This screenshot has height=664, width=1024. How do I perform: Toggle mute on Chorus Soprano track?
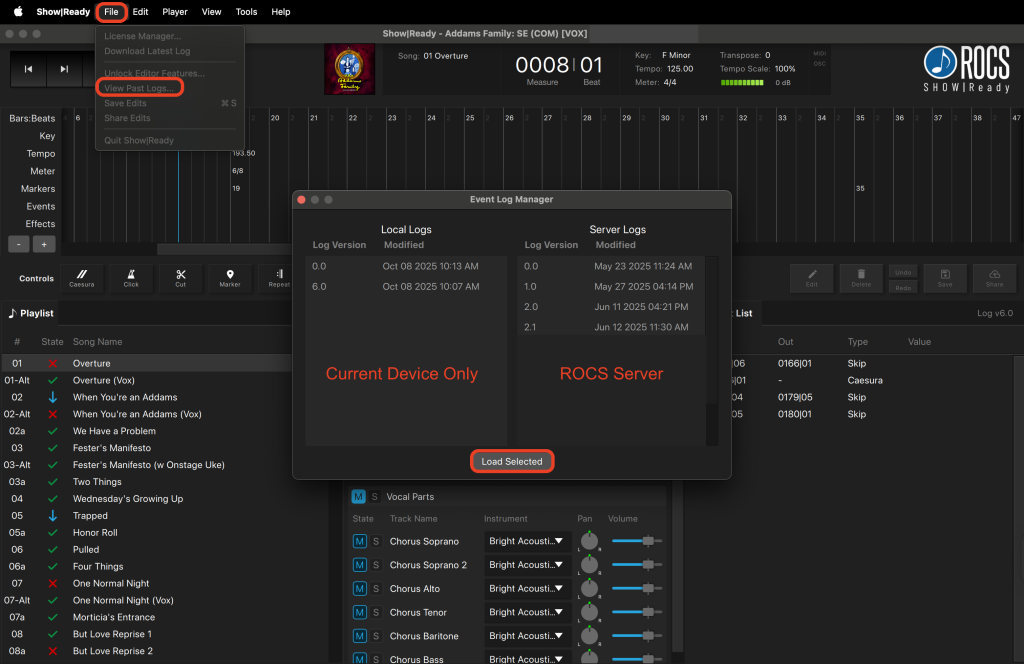(359, 541)
